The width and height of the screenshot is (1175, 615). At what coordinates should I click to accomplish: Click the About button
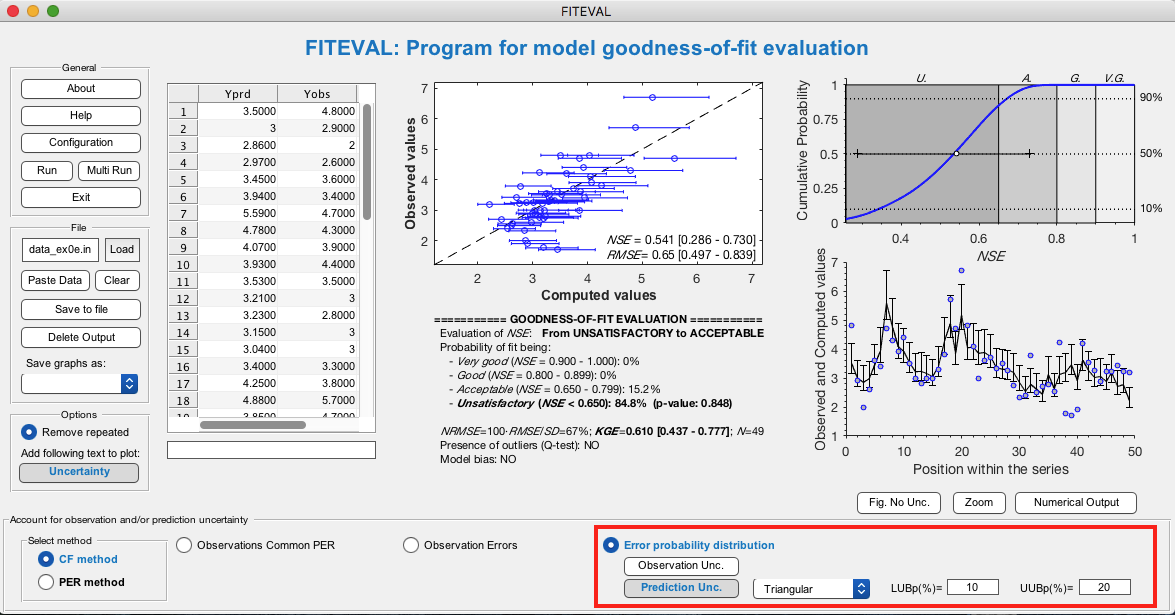(x=81, y=88)
